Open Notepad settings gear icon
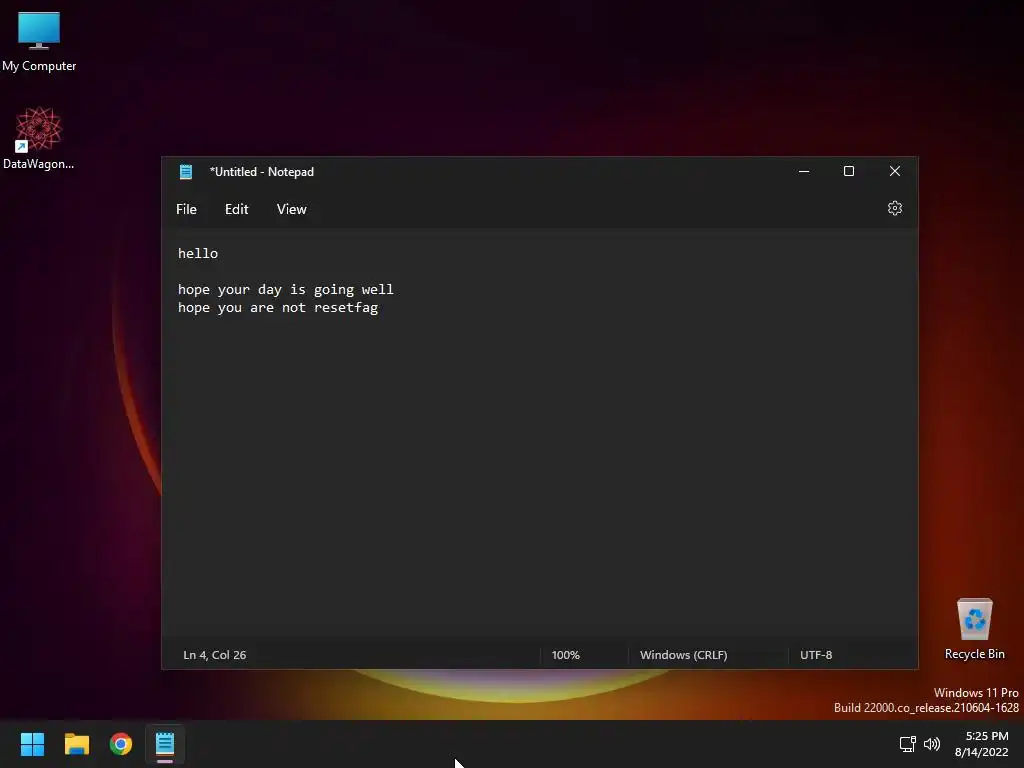The width and height of the screenshot is (1024, 768). click(x=895, y=208)
